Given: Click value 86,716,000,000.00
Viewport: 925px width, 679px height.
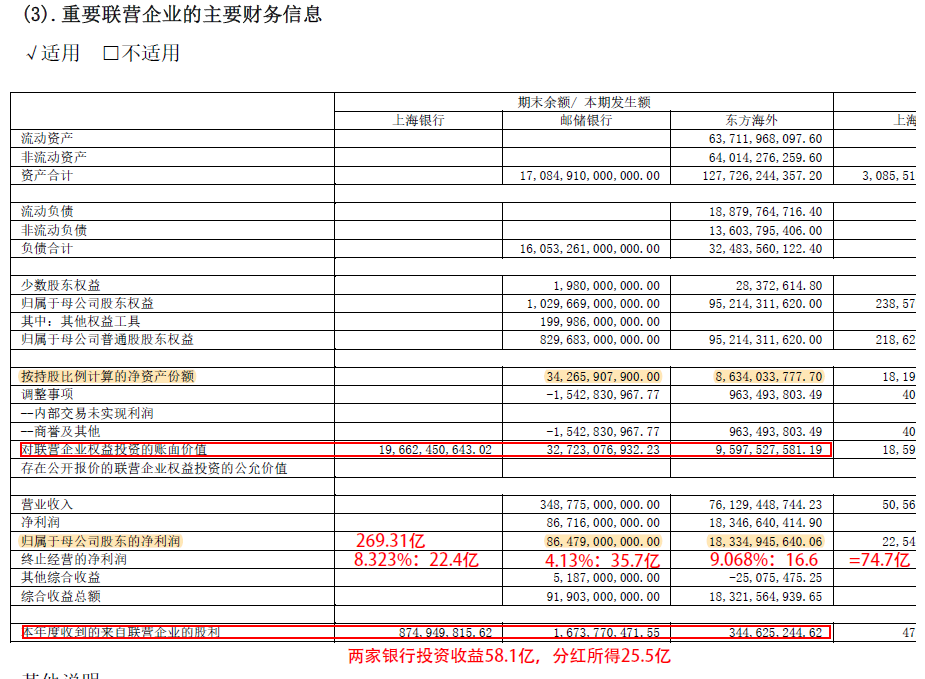Looking at the screenshot, I should pos(603,523).
